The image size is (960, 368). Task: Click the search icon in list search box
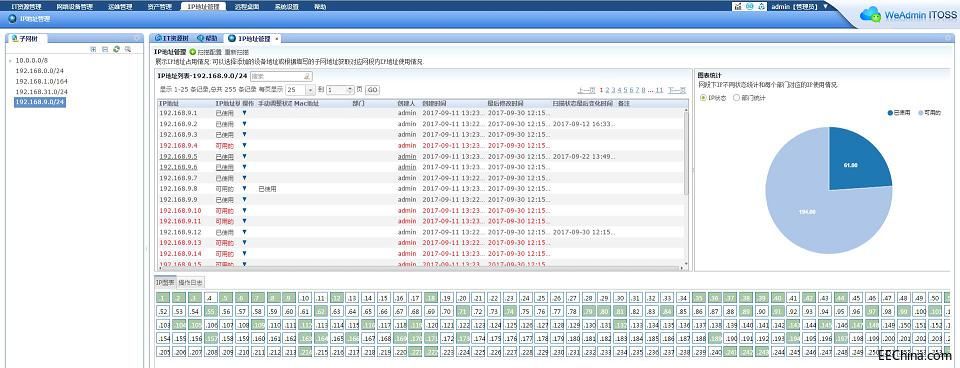(x=307, y=77)
